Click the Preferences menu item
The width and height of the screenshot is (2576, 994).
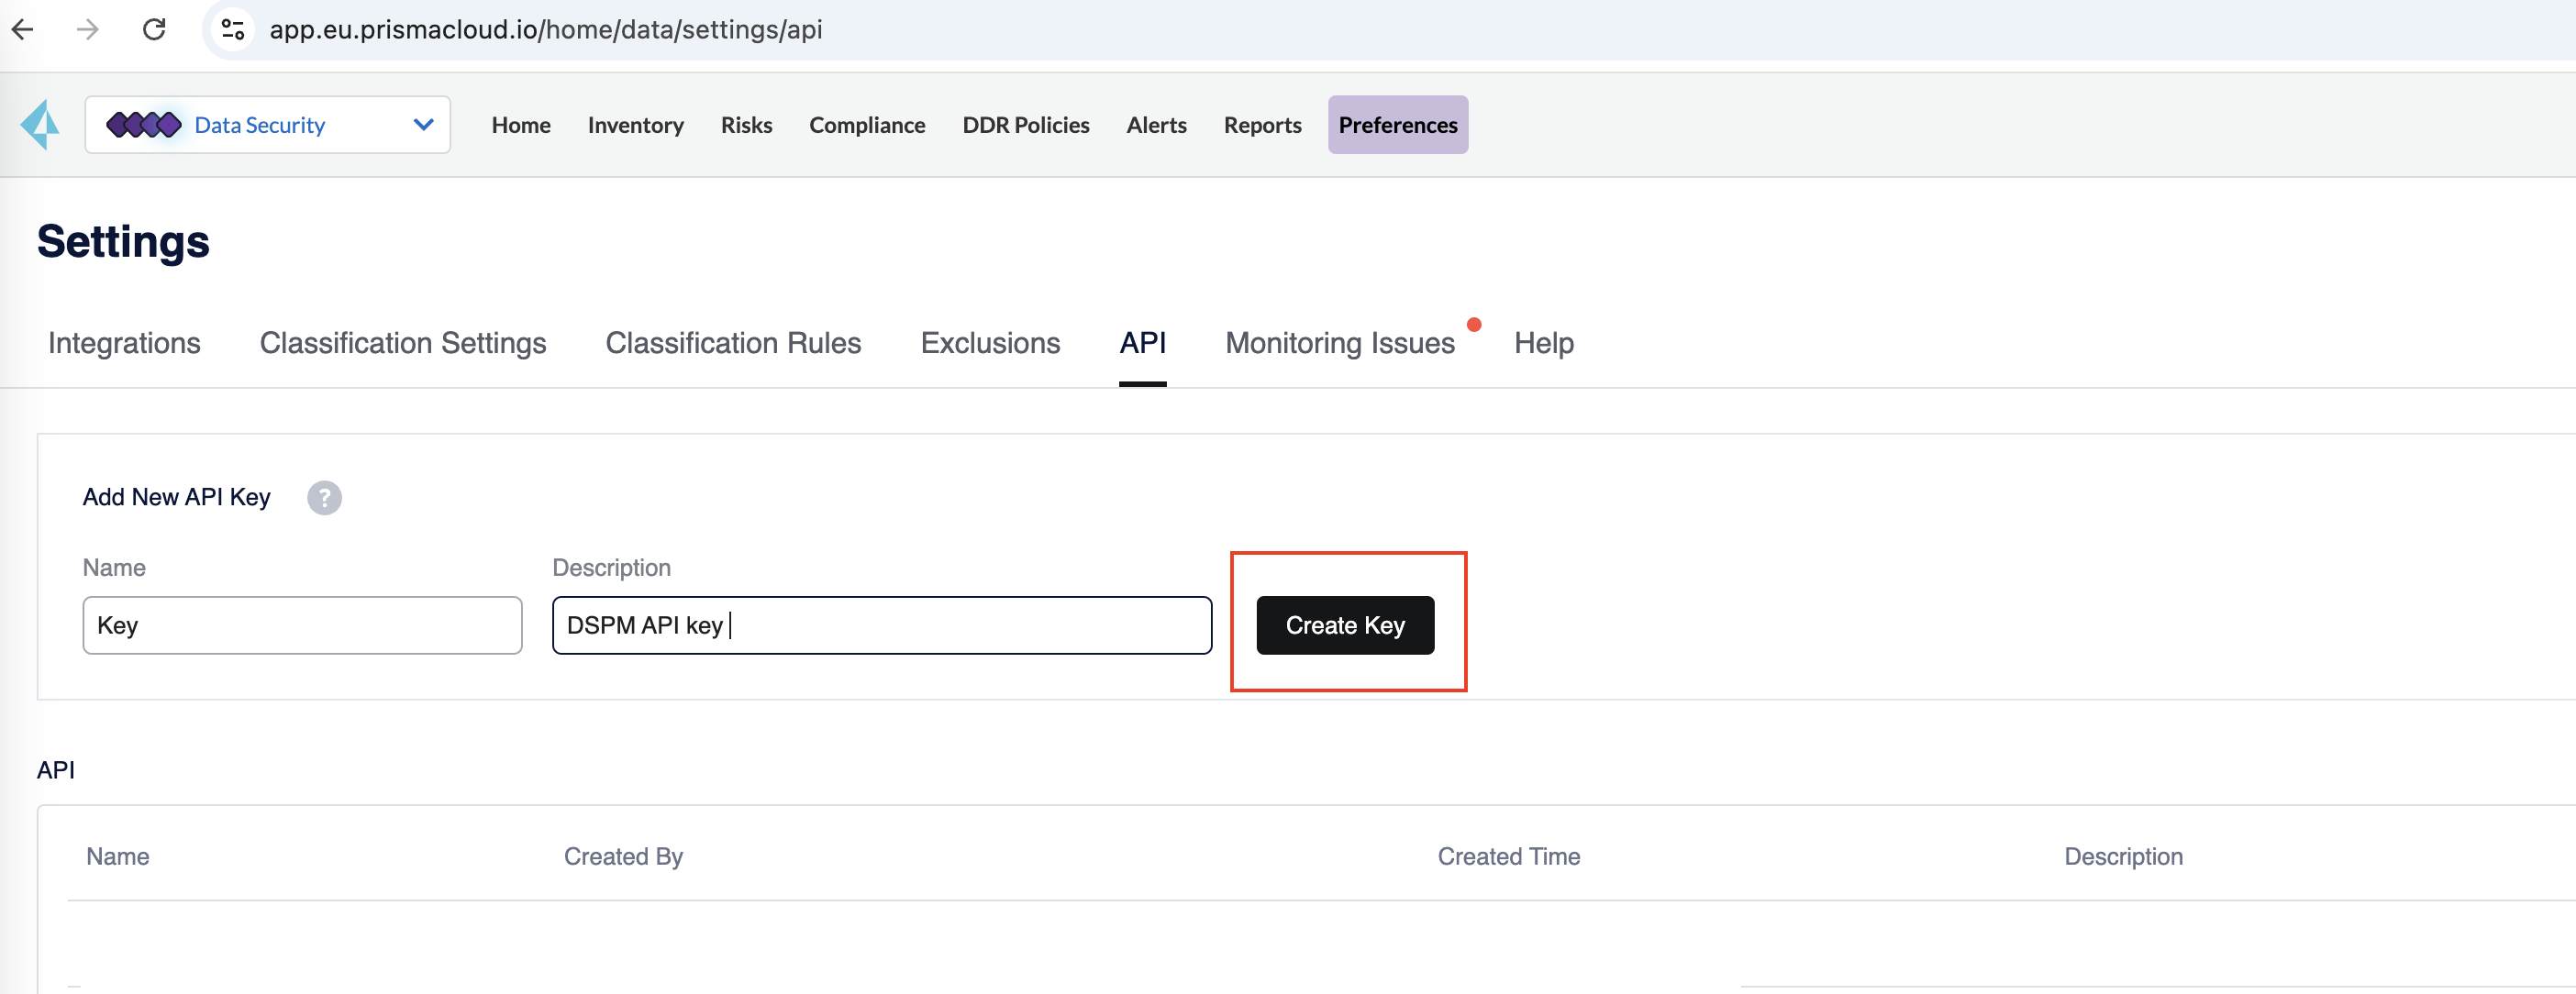(x=1398, y=123)
